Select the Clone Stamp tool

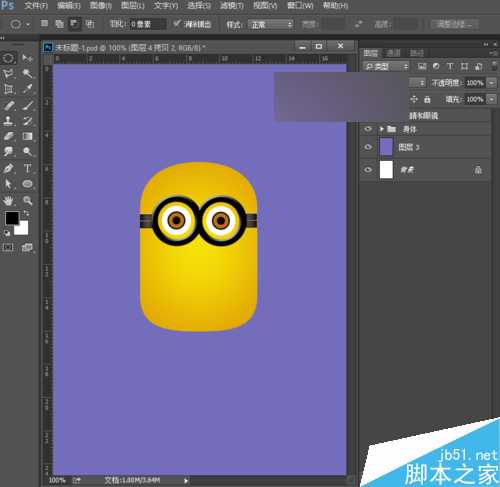(8, 121)
